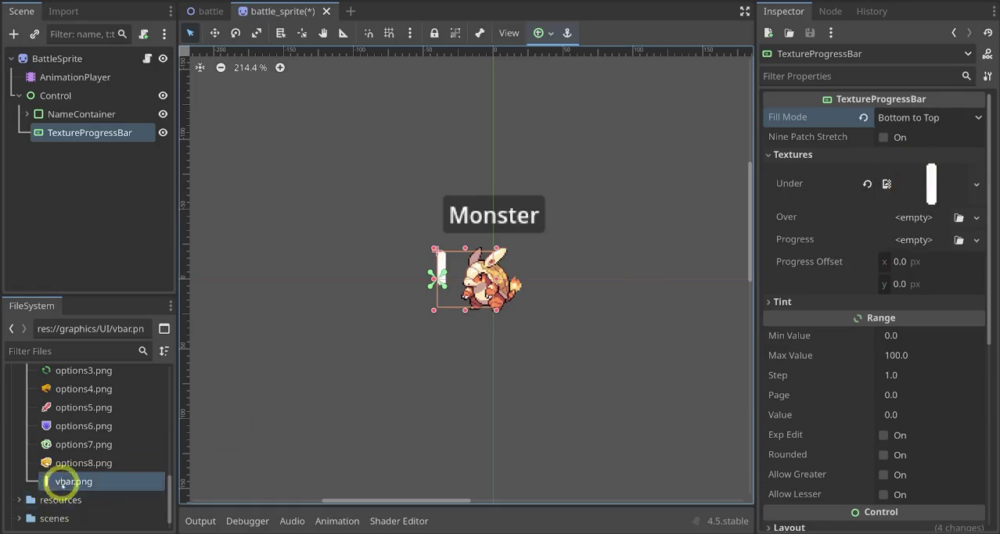Toggle the grid snap icon in the toolbar
Image resolution: width=1000 pixels, height=534 pixels.
pyautogui.click(x=388, y=33)
